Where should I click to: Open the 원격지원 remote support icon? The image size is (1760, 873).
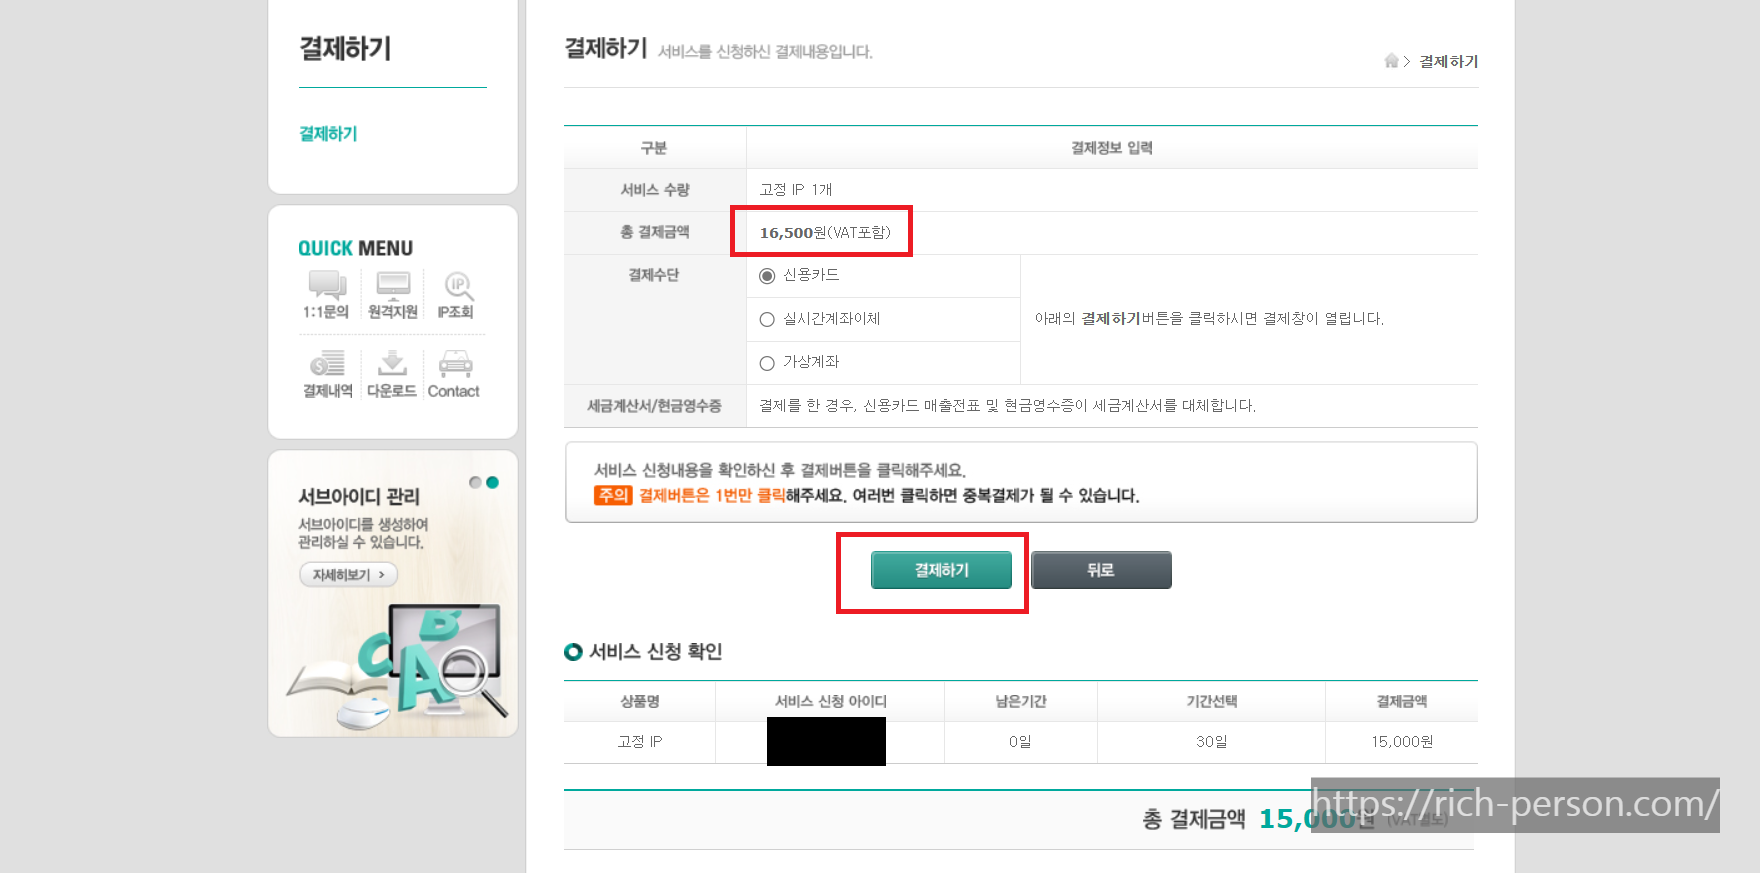[393, 295]
